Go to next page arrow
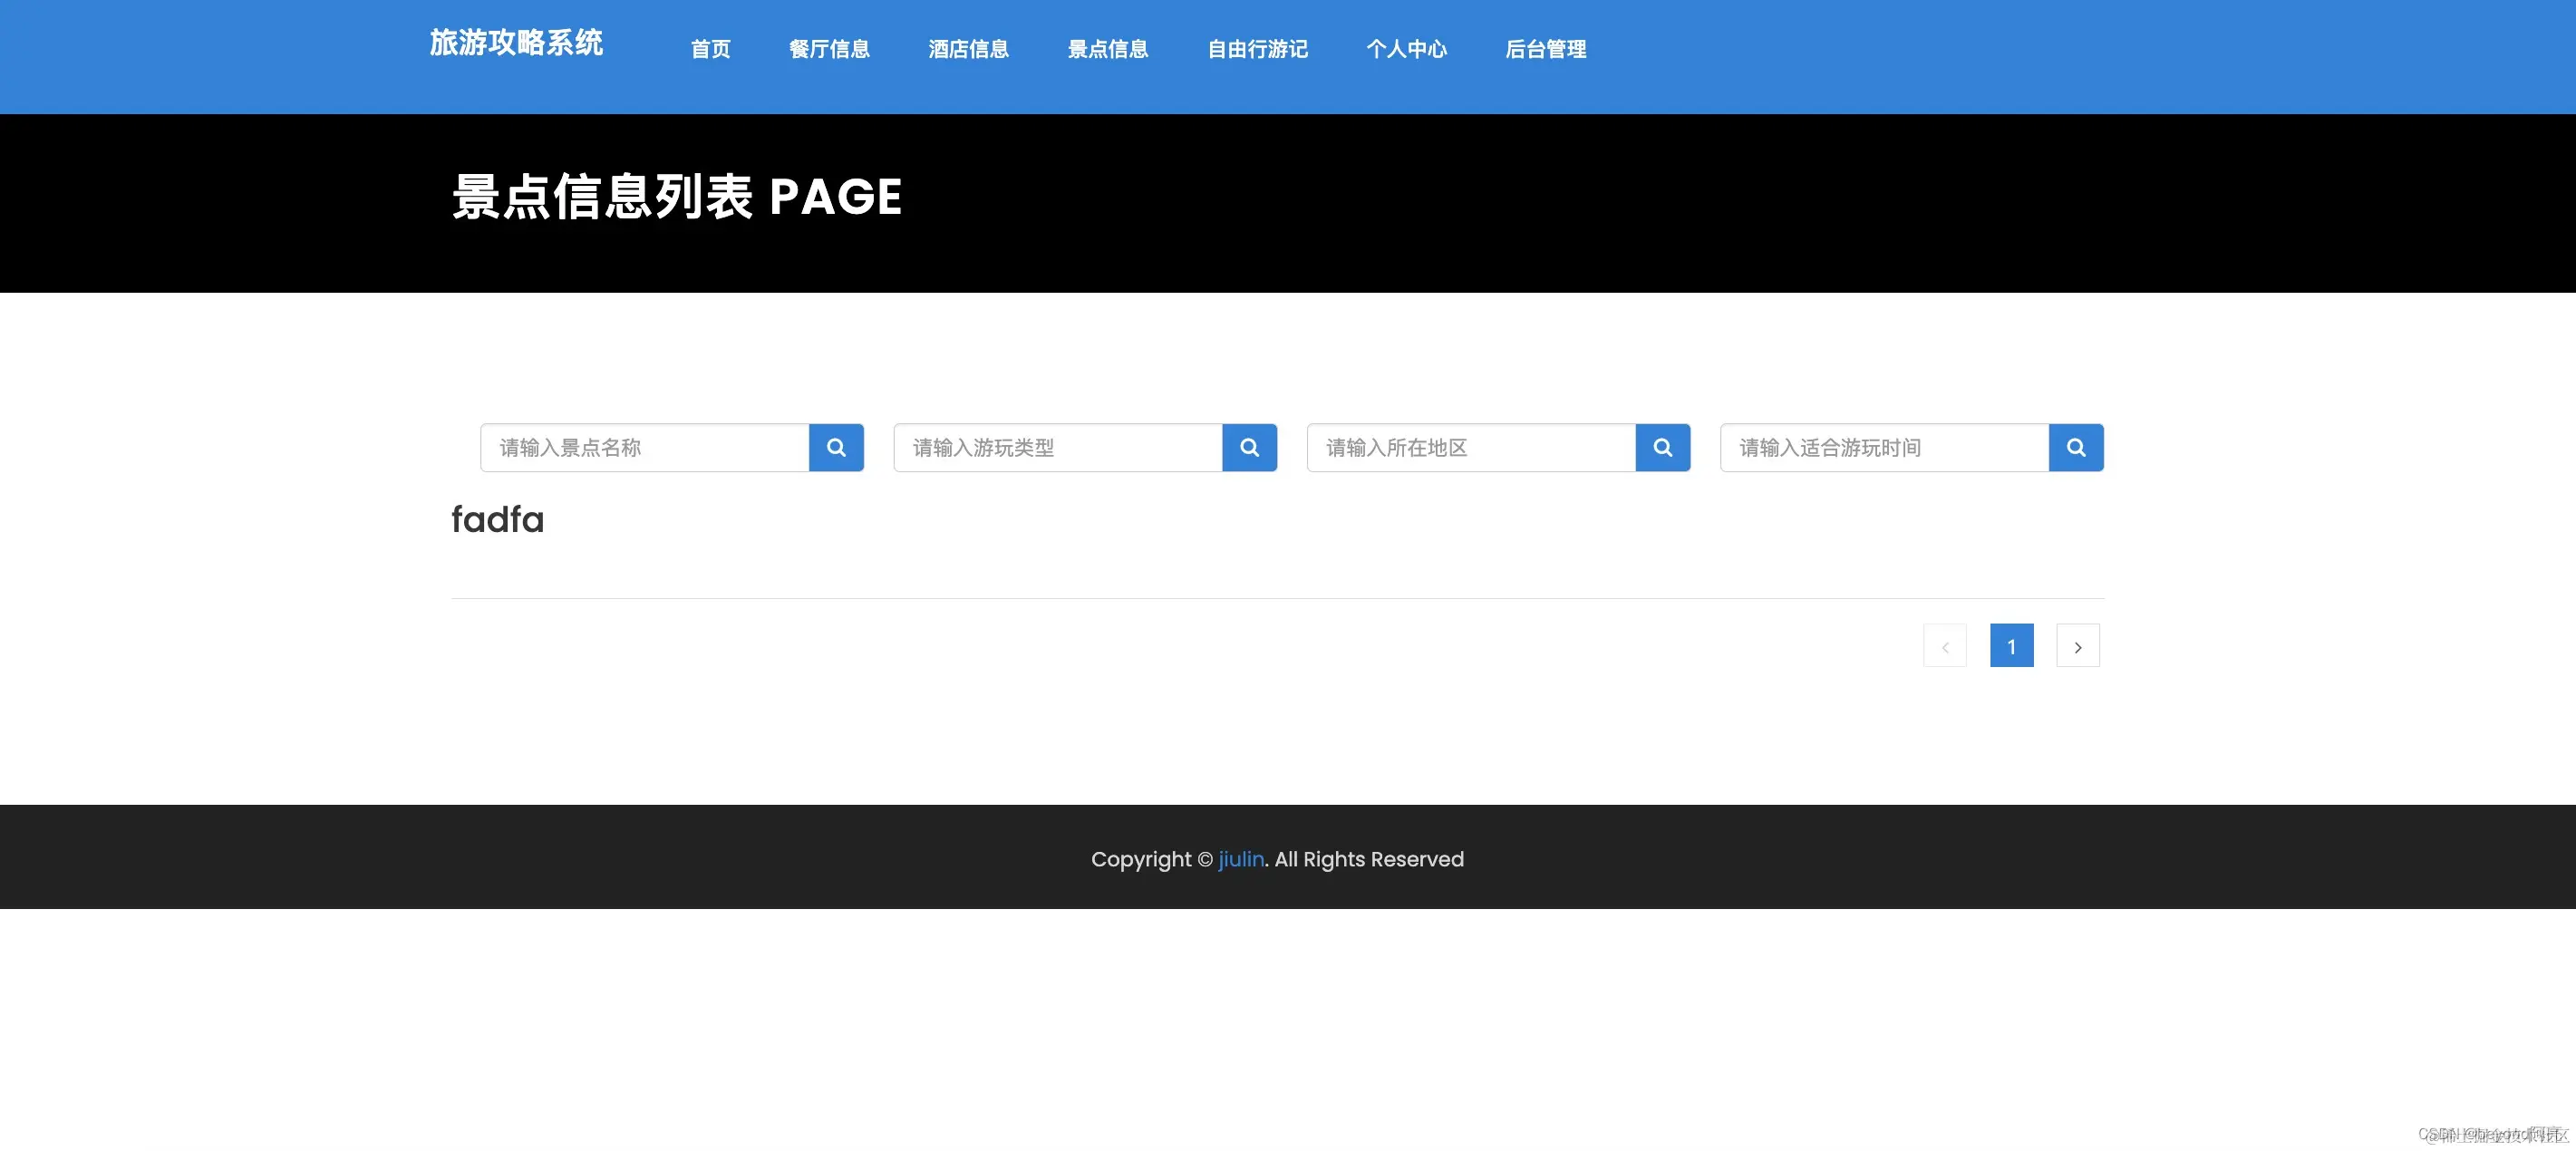 (2077, 646)
